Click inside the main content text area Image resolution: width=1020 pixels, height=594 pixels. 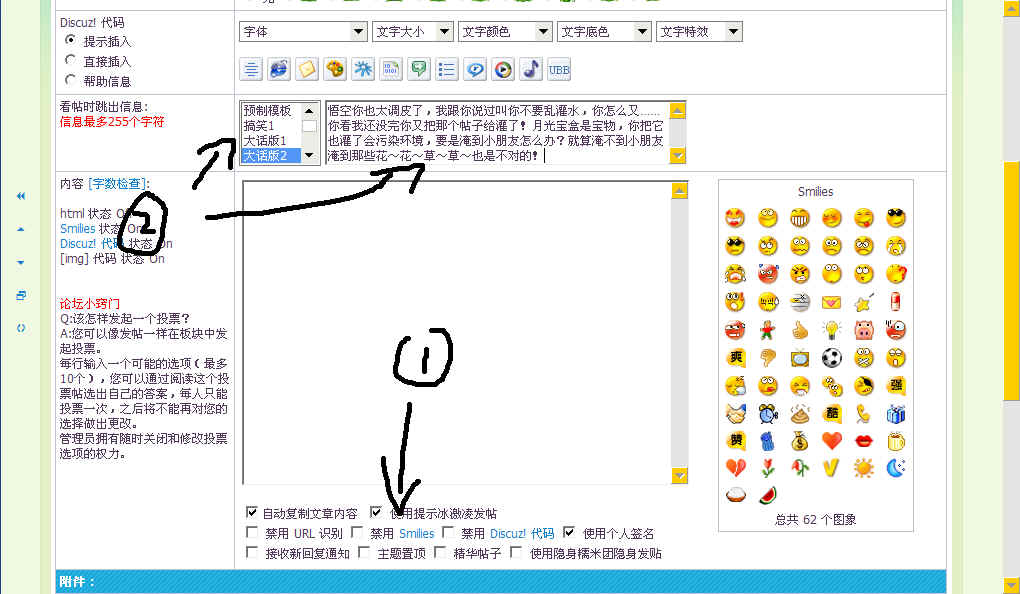tap(457, 332)
